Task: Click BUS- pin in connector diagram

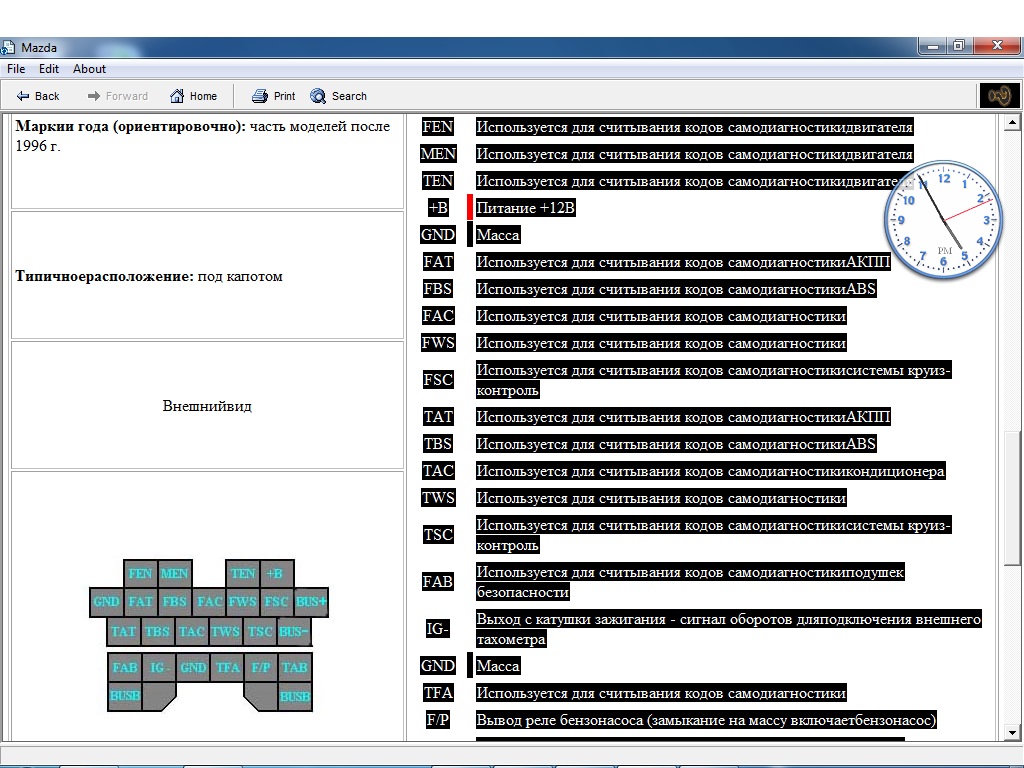Action: click(x=294, y=632)
